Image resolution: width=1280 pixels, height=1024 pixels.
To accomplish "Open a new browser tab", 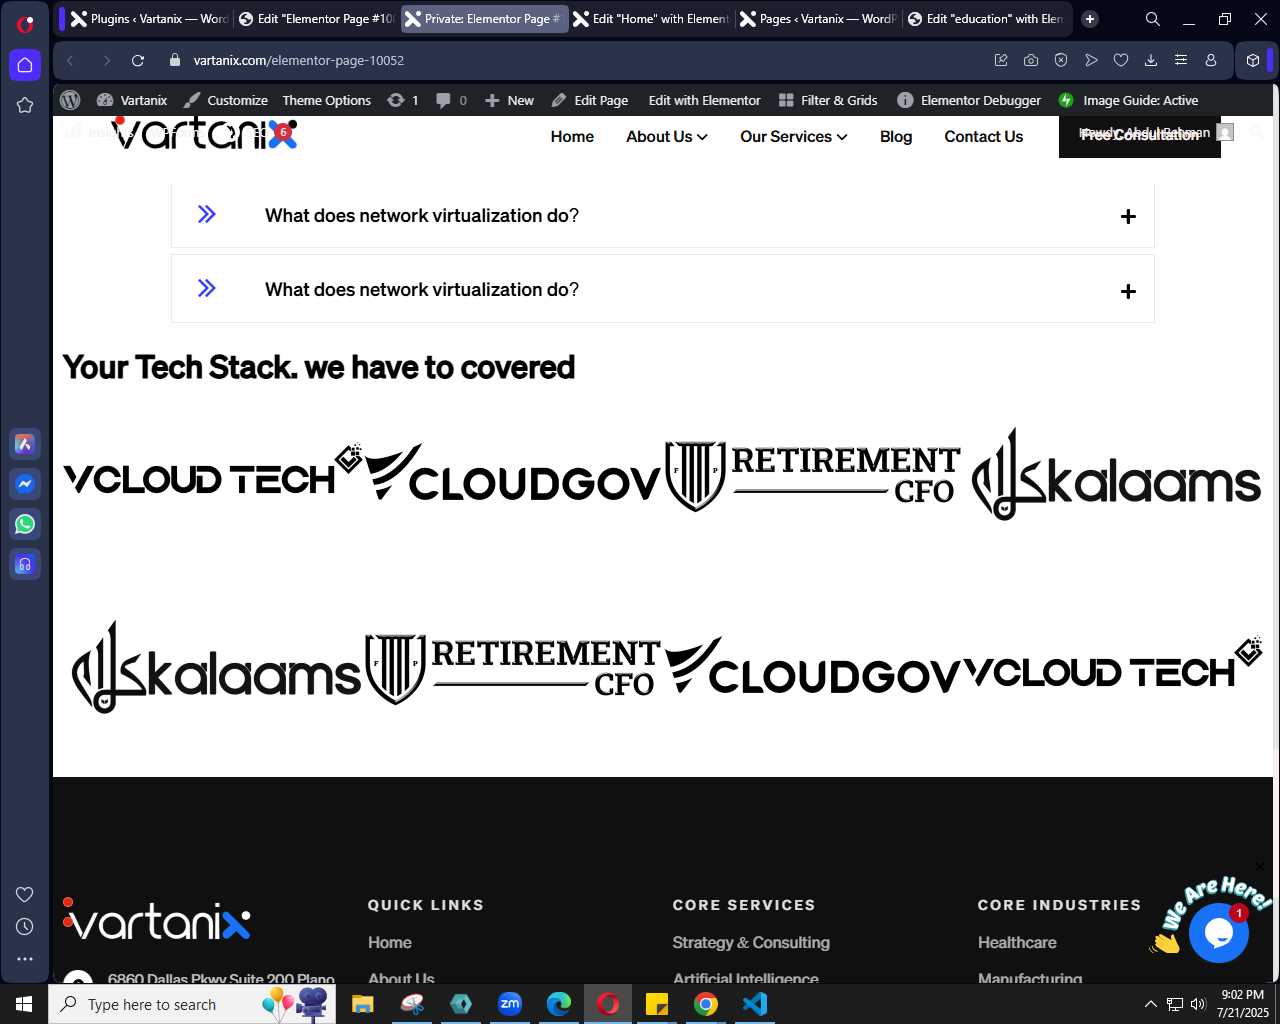I will 1090,19.
